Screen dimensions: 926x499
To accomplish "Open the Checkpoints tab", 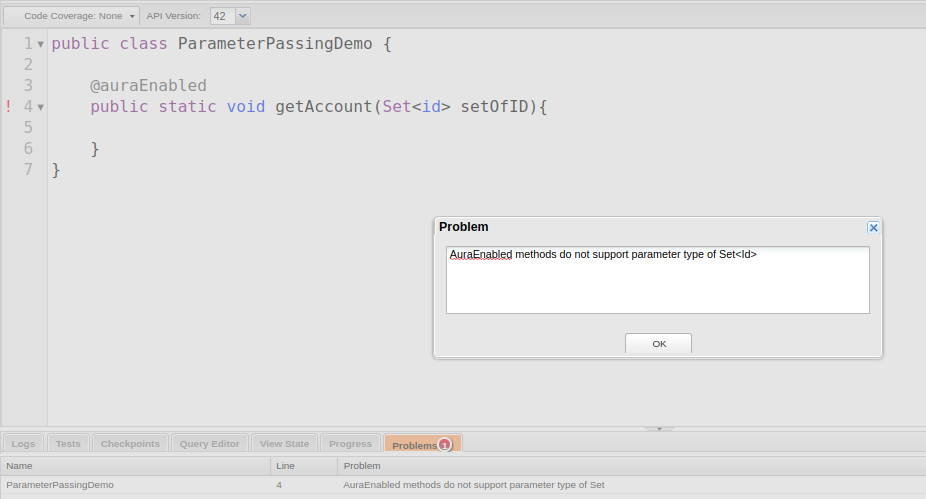I will tap(130, 443).
